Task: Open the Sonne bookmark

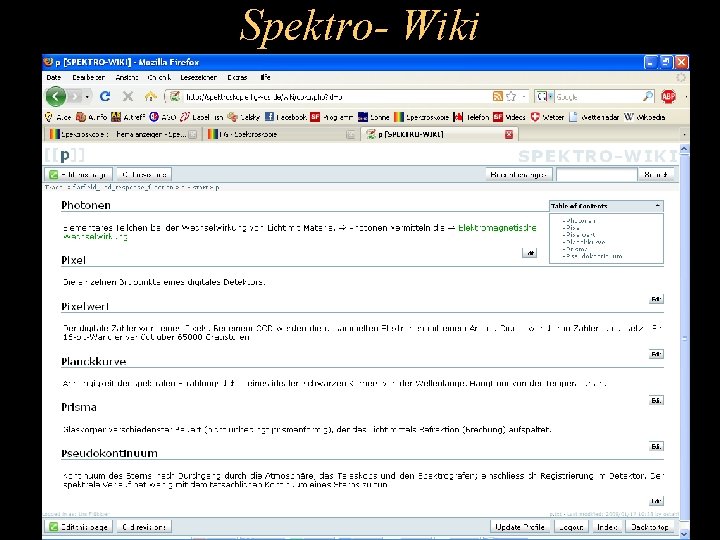Action: click(373, 117)
